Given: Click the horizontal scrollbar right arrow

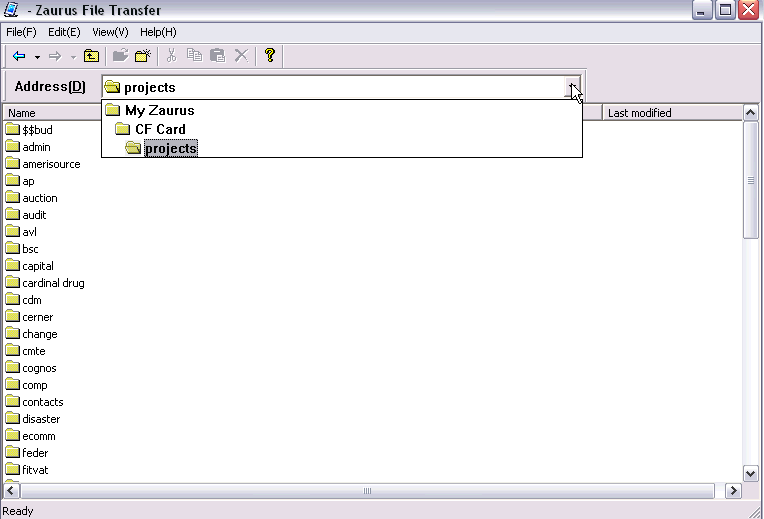Looking at the screenshot, I should point(733,491).
